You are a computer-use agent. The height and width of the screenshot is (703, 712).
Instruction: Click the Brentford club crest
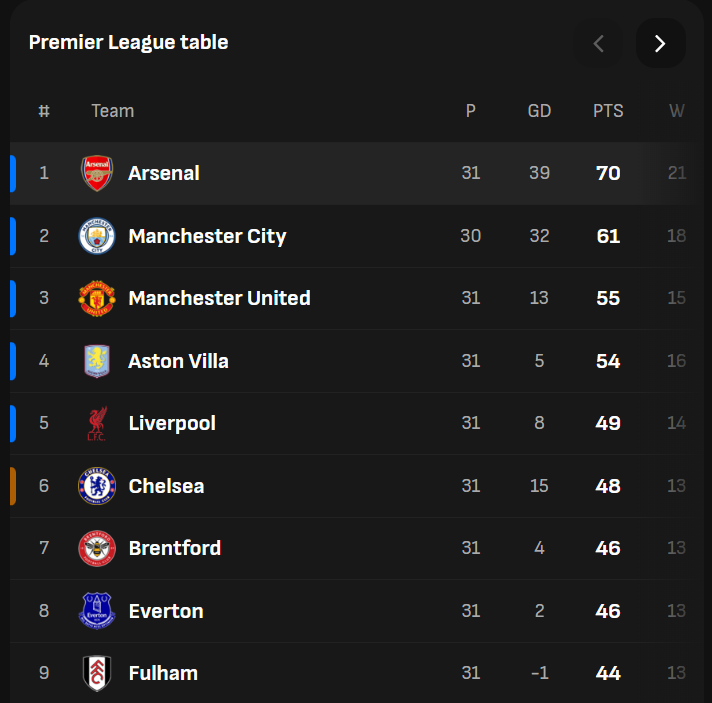97,548
